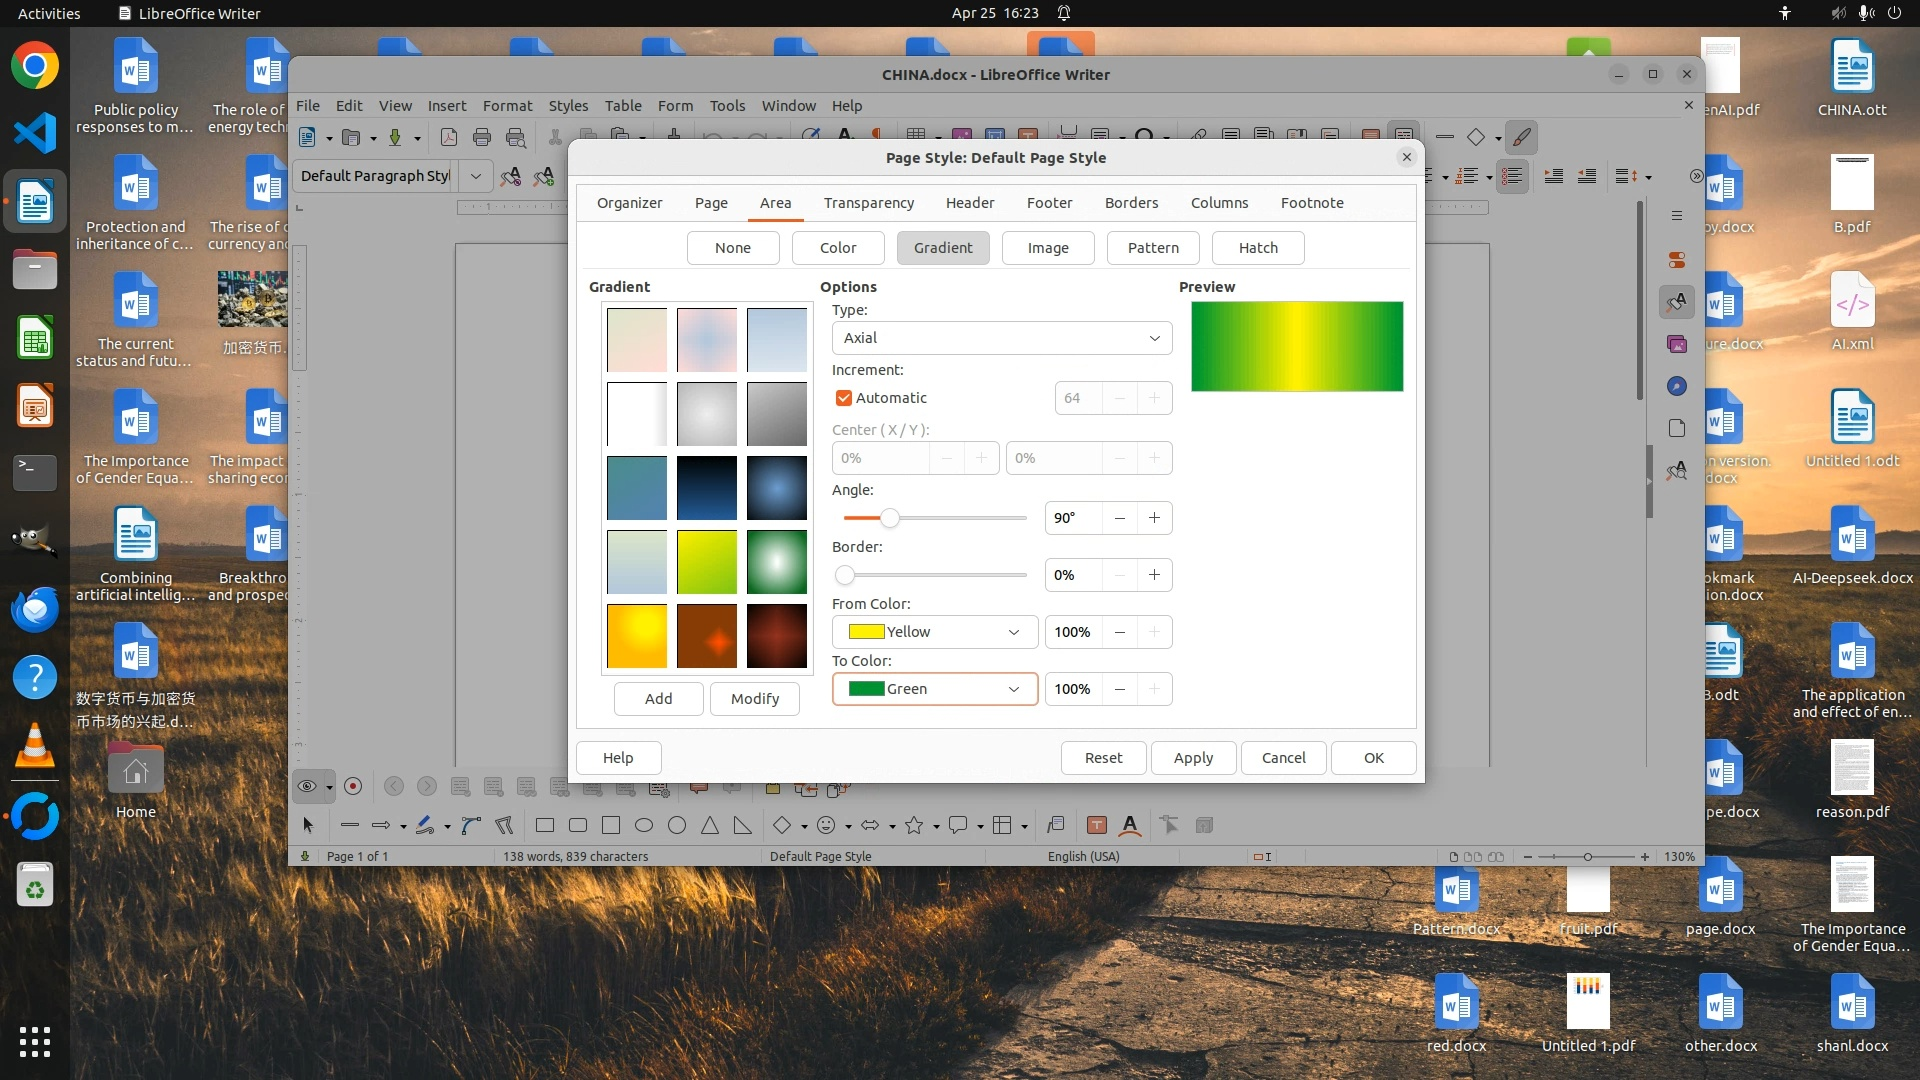Click the Record Changes icon

coord(353,786)
